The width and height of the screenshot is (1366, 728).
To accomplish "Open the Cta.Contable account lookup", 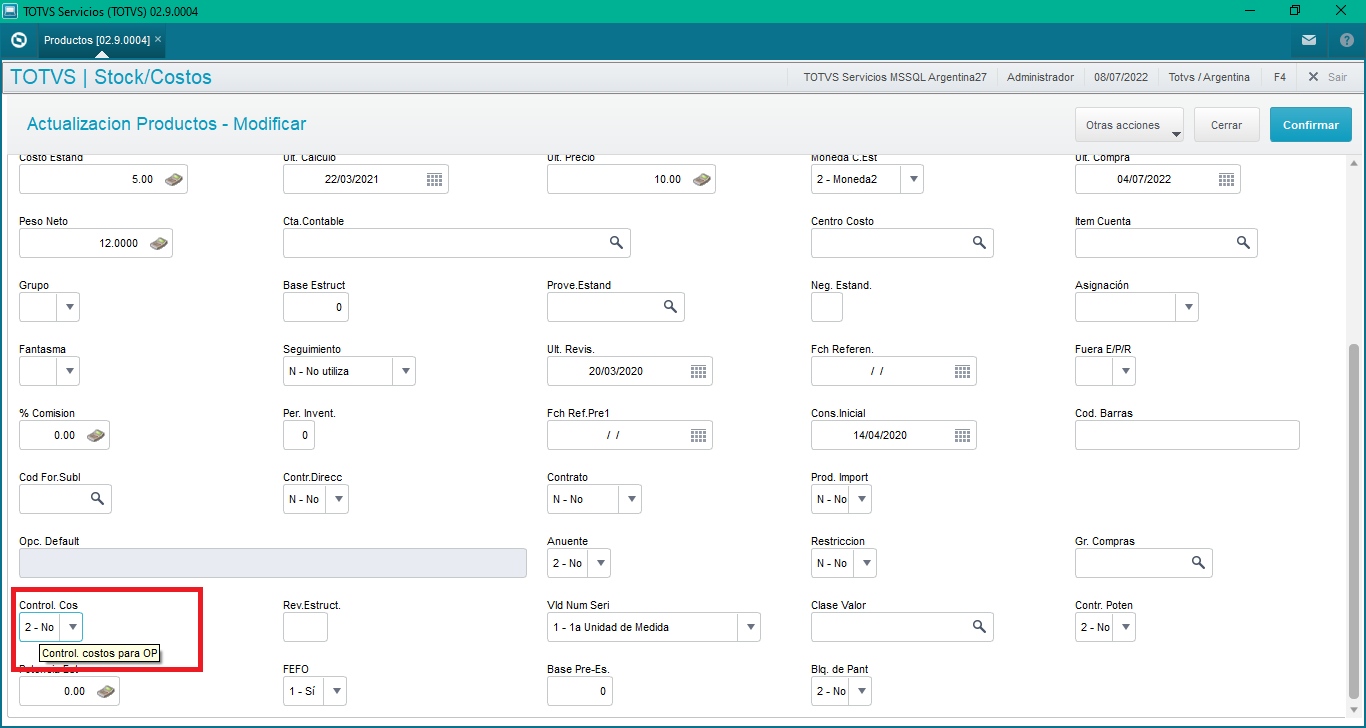I will (617, 242).
